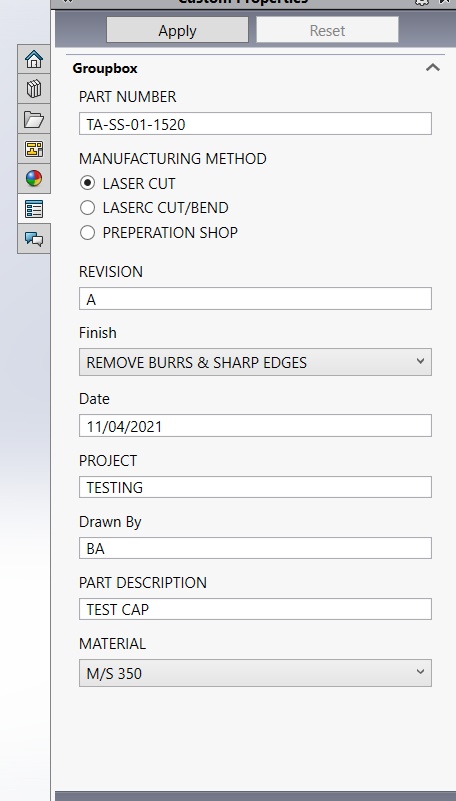Open the Finish dropdown list

coord(255,362)
